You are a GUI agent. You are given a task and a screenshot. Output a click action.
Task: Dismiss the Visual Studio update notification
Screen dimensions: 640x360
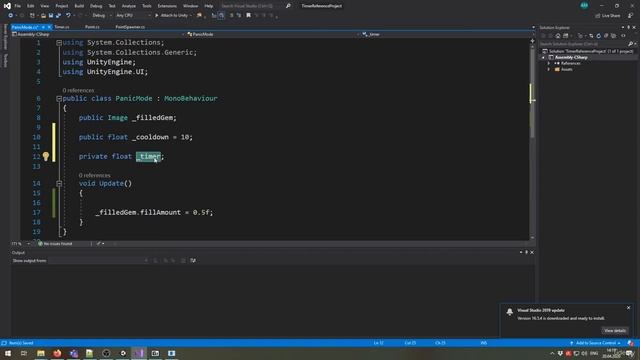click(x=629, y=308)
